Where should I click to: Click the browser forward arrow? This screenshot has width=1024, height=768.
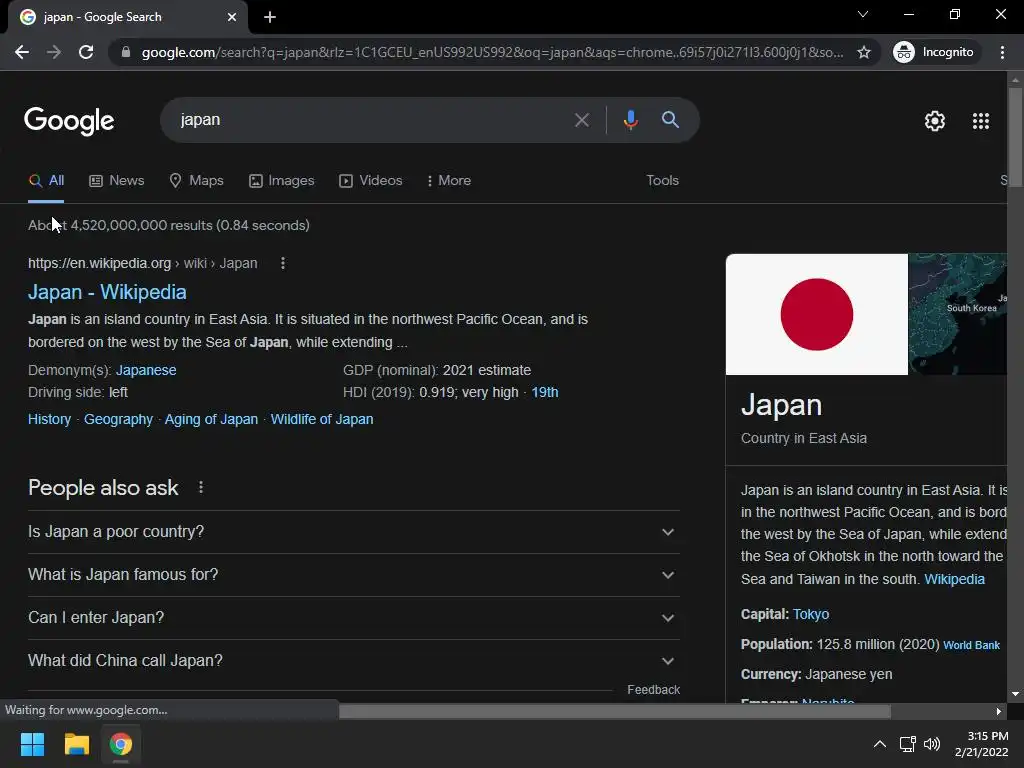tap(54, 52)
